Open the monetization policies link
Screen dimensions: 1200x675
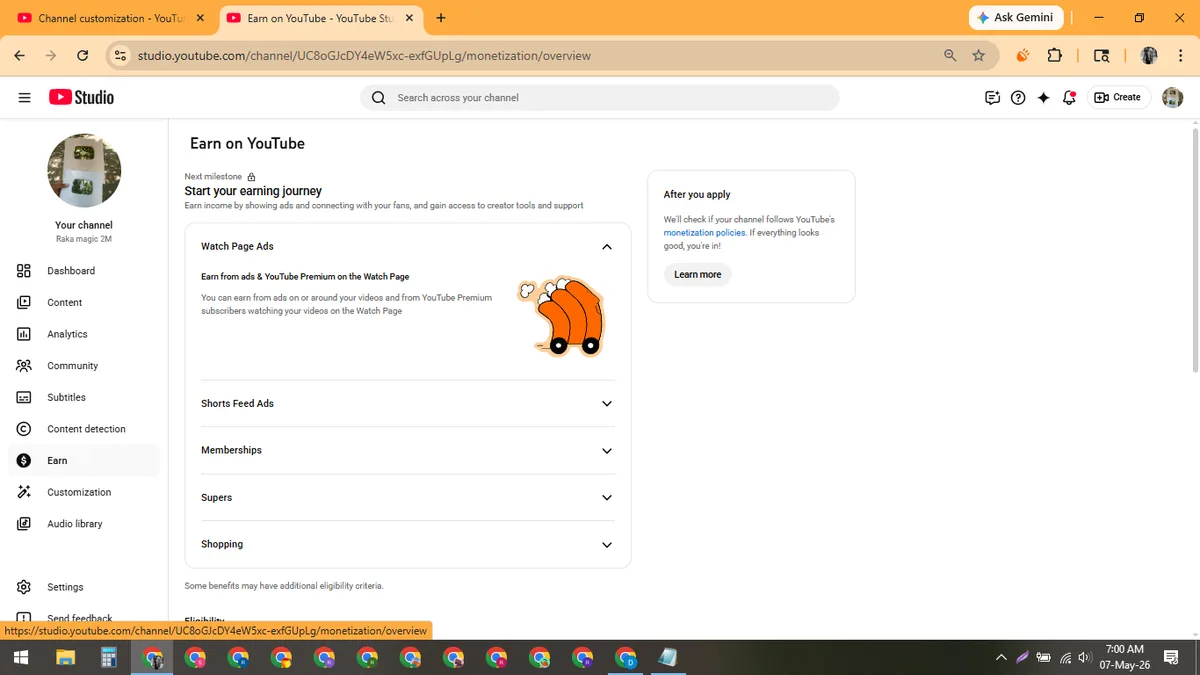coord(704,232)
